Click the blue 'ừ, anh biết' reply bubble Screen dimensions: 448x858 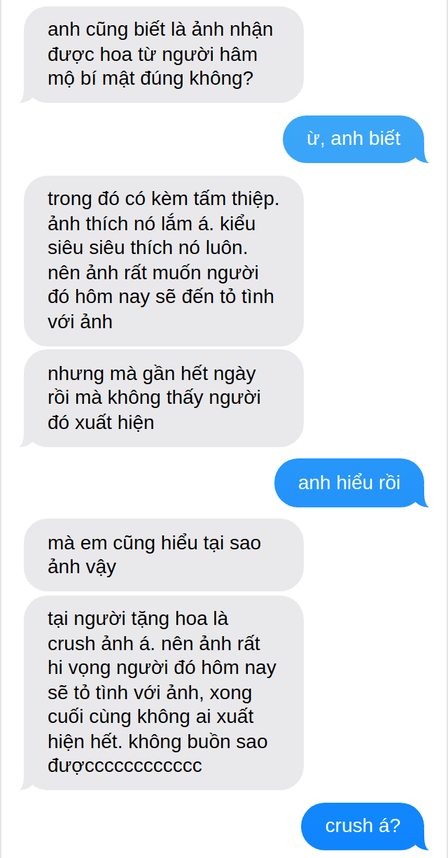pos(353,139)
